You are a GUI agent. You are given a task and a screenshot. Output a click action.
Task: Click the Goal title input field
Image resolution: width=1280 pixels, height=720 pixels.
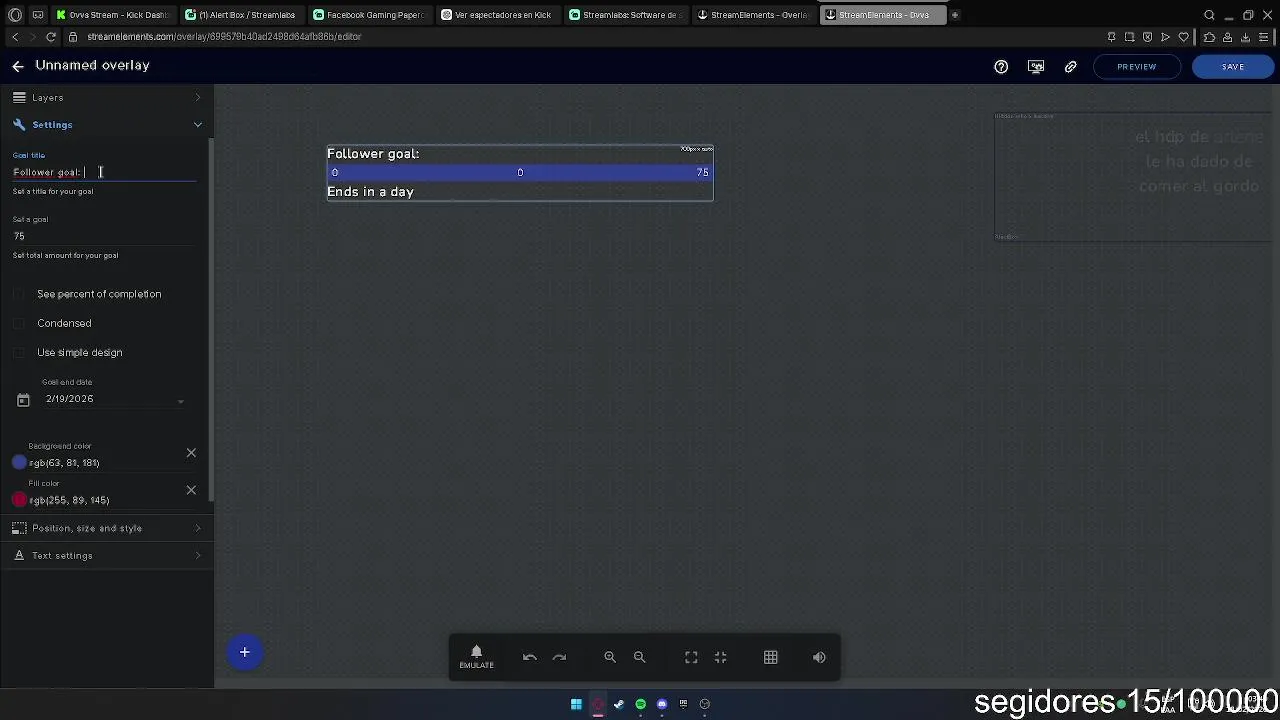click(104, 172)
